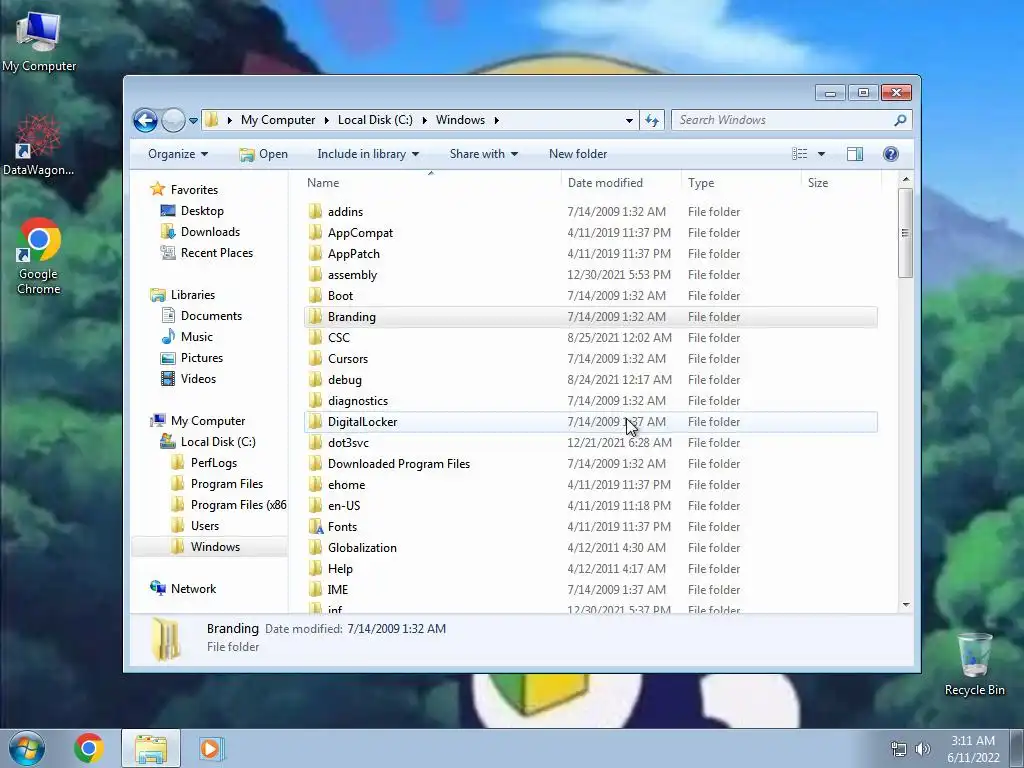The width and height of the screenshot is (1024, 768).
Task: Open the recent pages dropdown beside Forward
Action: pyautogui.click(x=193, y=120)
